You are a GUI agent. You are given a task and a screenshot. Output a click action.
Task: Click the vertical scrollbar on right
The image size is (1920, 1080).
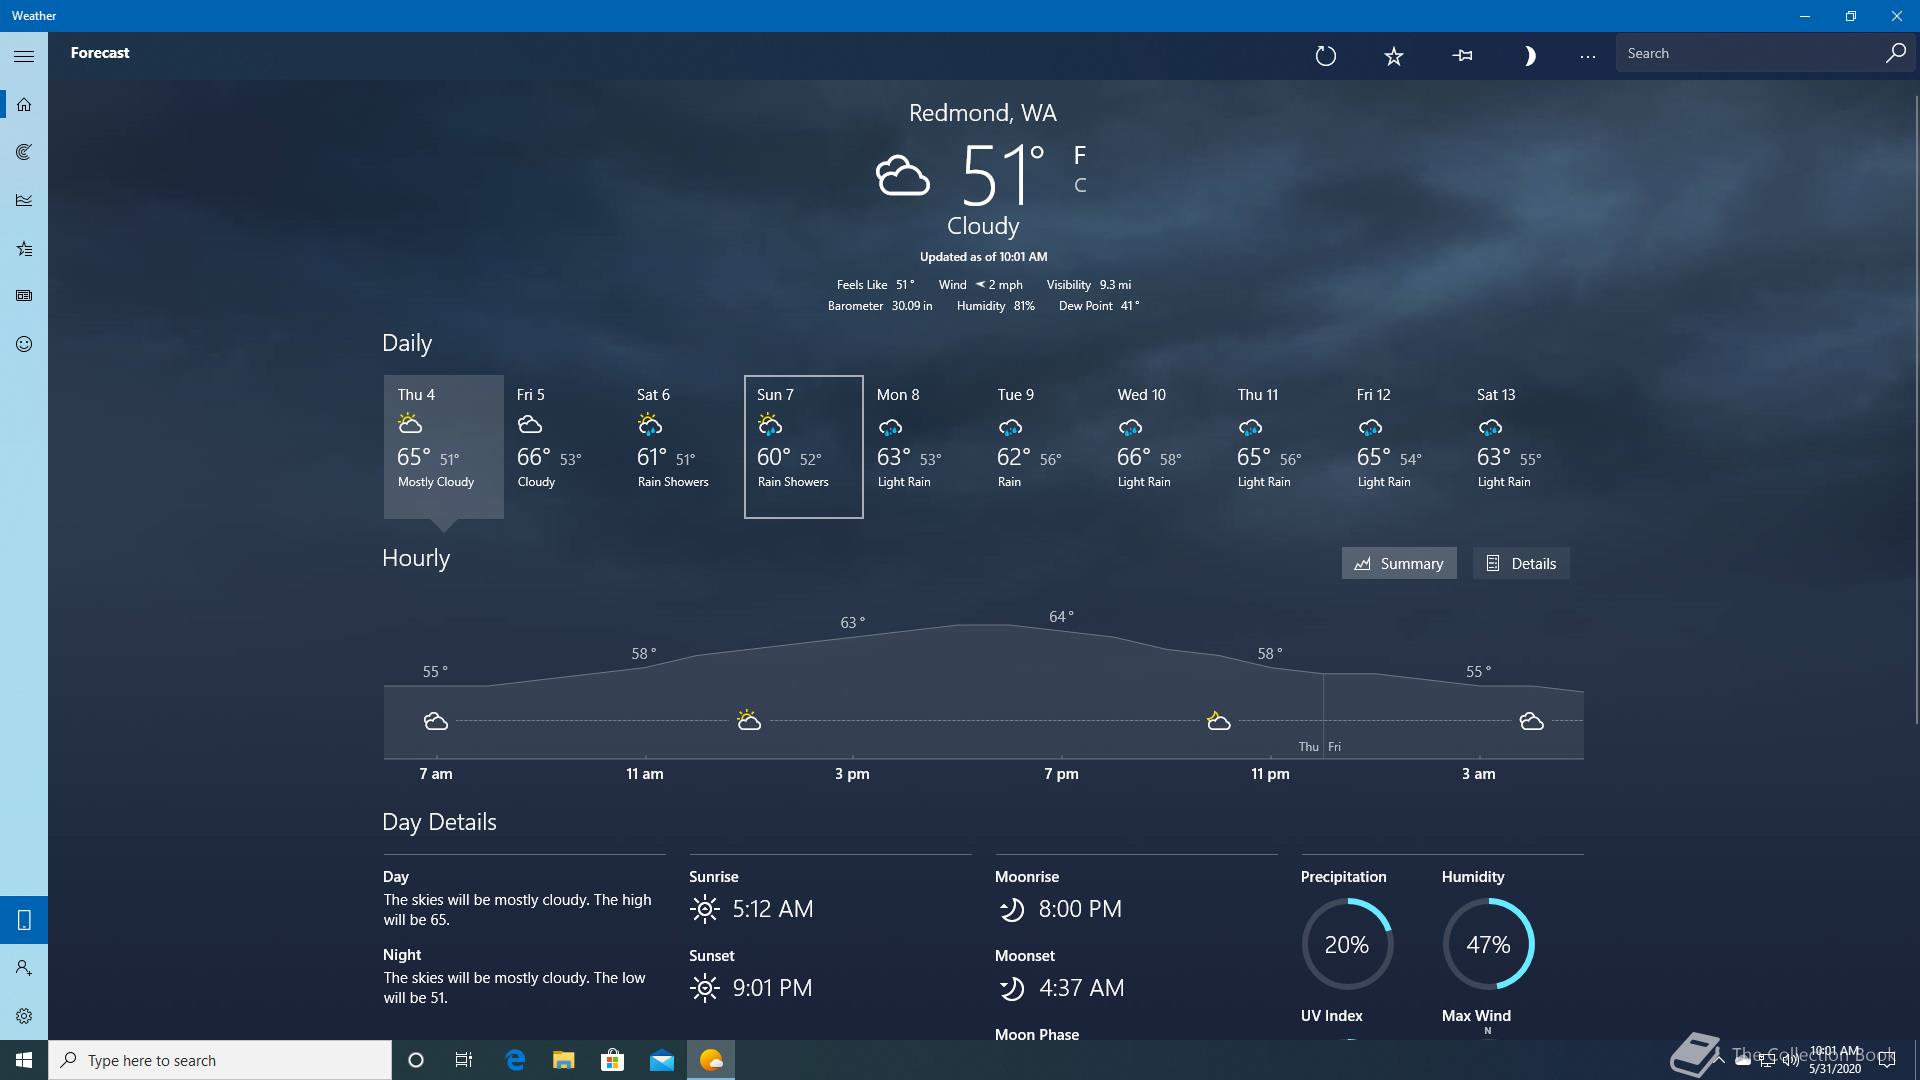pyautogui.click(x=1916, y=410)
